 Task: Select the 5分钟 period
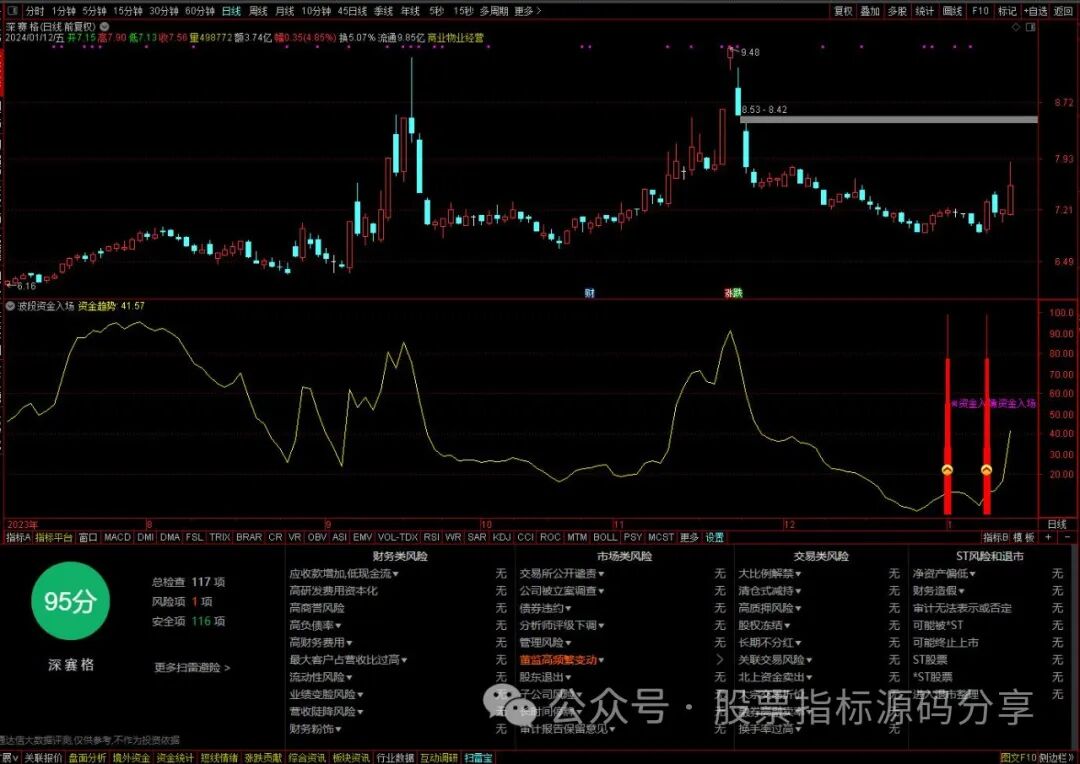pos(94,11)
